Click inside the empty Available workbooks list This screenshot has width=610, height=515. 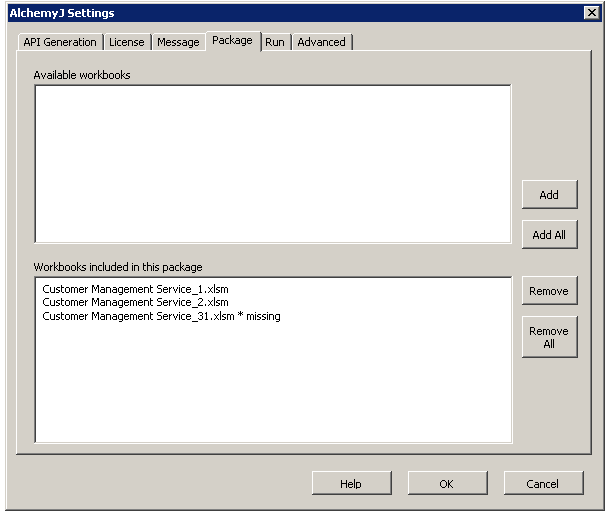[272, 163]
